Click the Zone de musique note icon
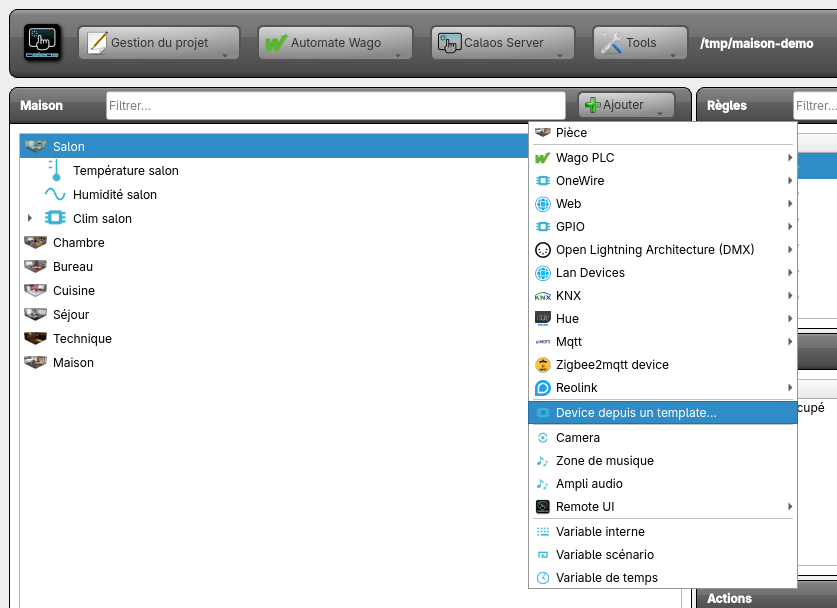 pyautogui.click(x=542, y=461)
